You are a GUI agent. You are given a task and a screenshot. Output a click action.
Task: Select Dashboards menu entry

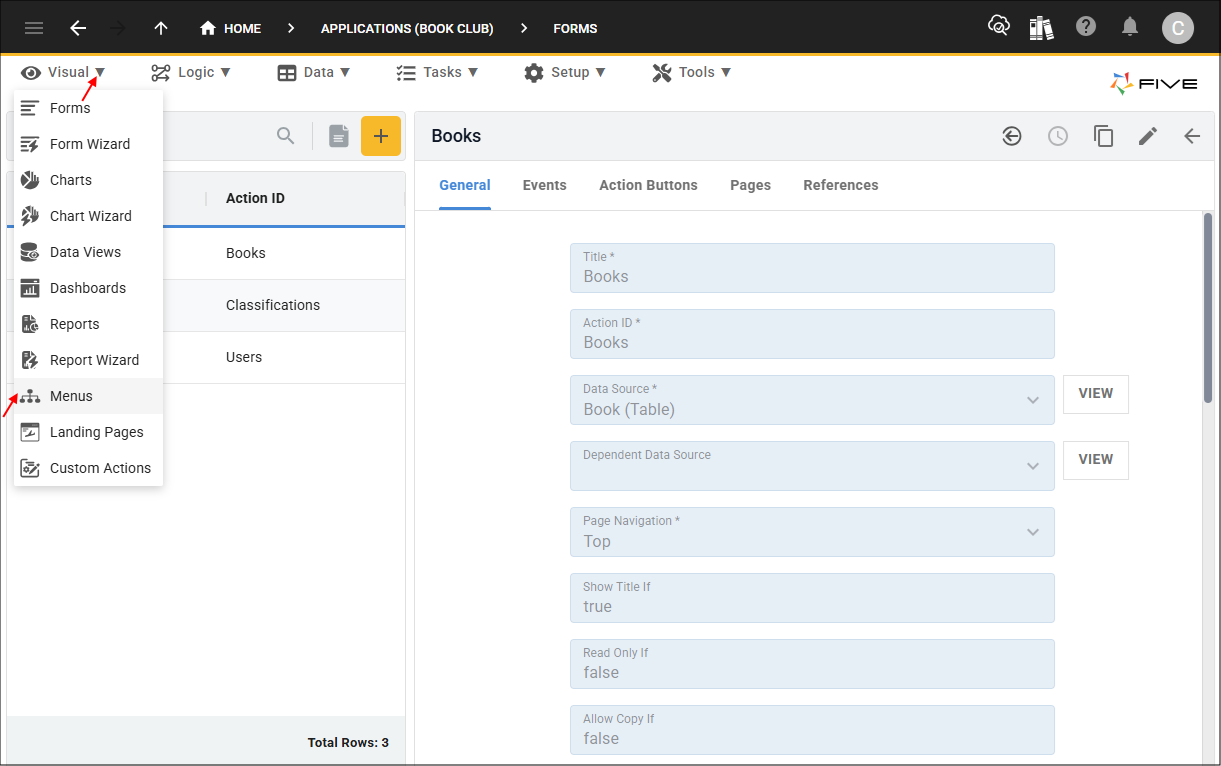pyautogui.click(x=88, y=288)
